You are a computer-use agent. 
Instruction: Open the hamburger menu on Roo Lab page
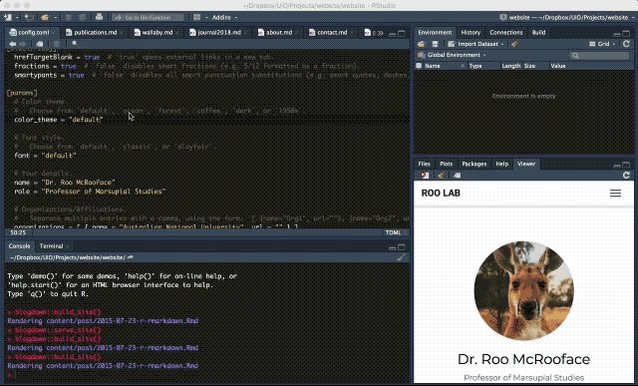pyautogui.click(x=615, y=193)
